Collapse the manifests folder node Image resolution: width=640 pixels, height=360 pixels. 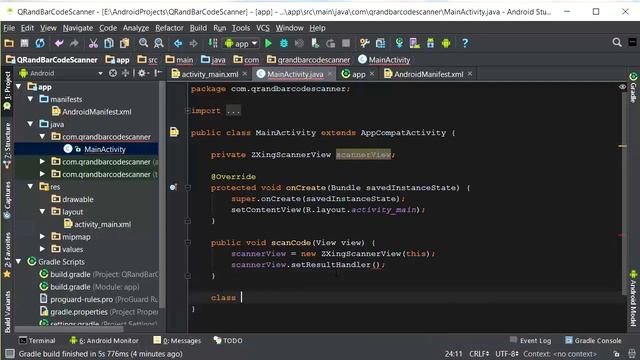click(x=31, y=99)
